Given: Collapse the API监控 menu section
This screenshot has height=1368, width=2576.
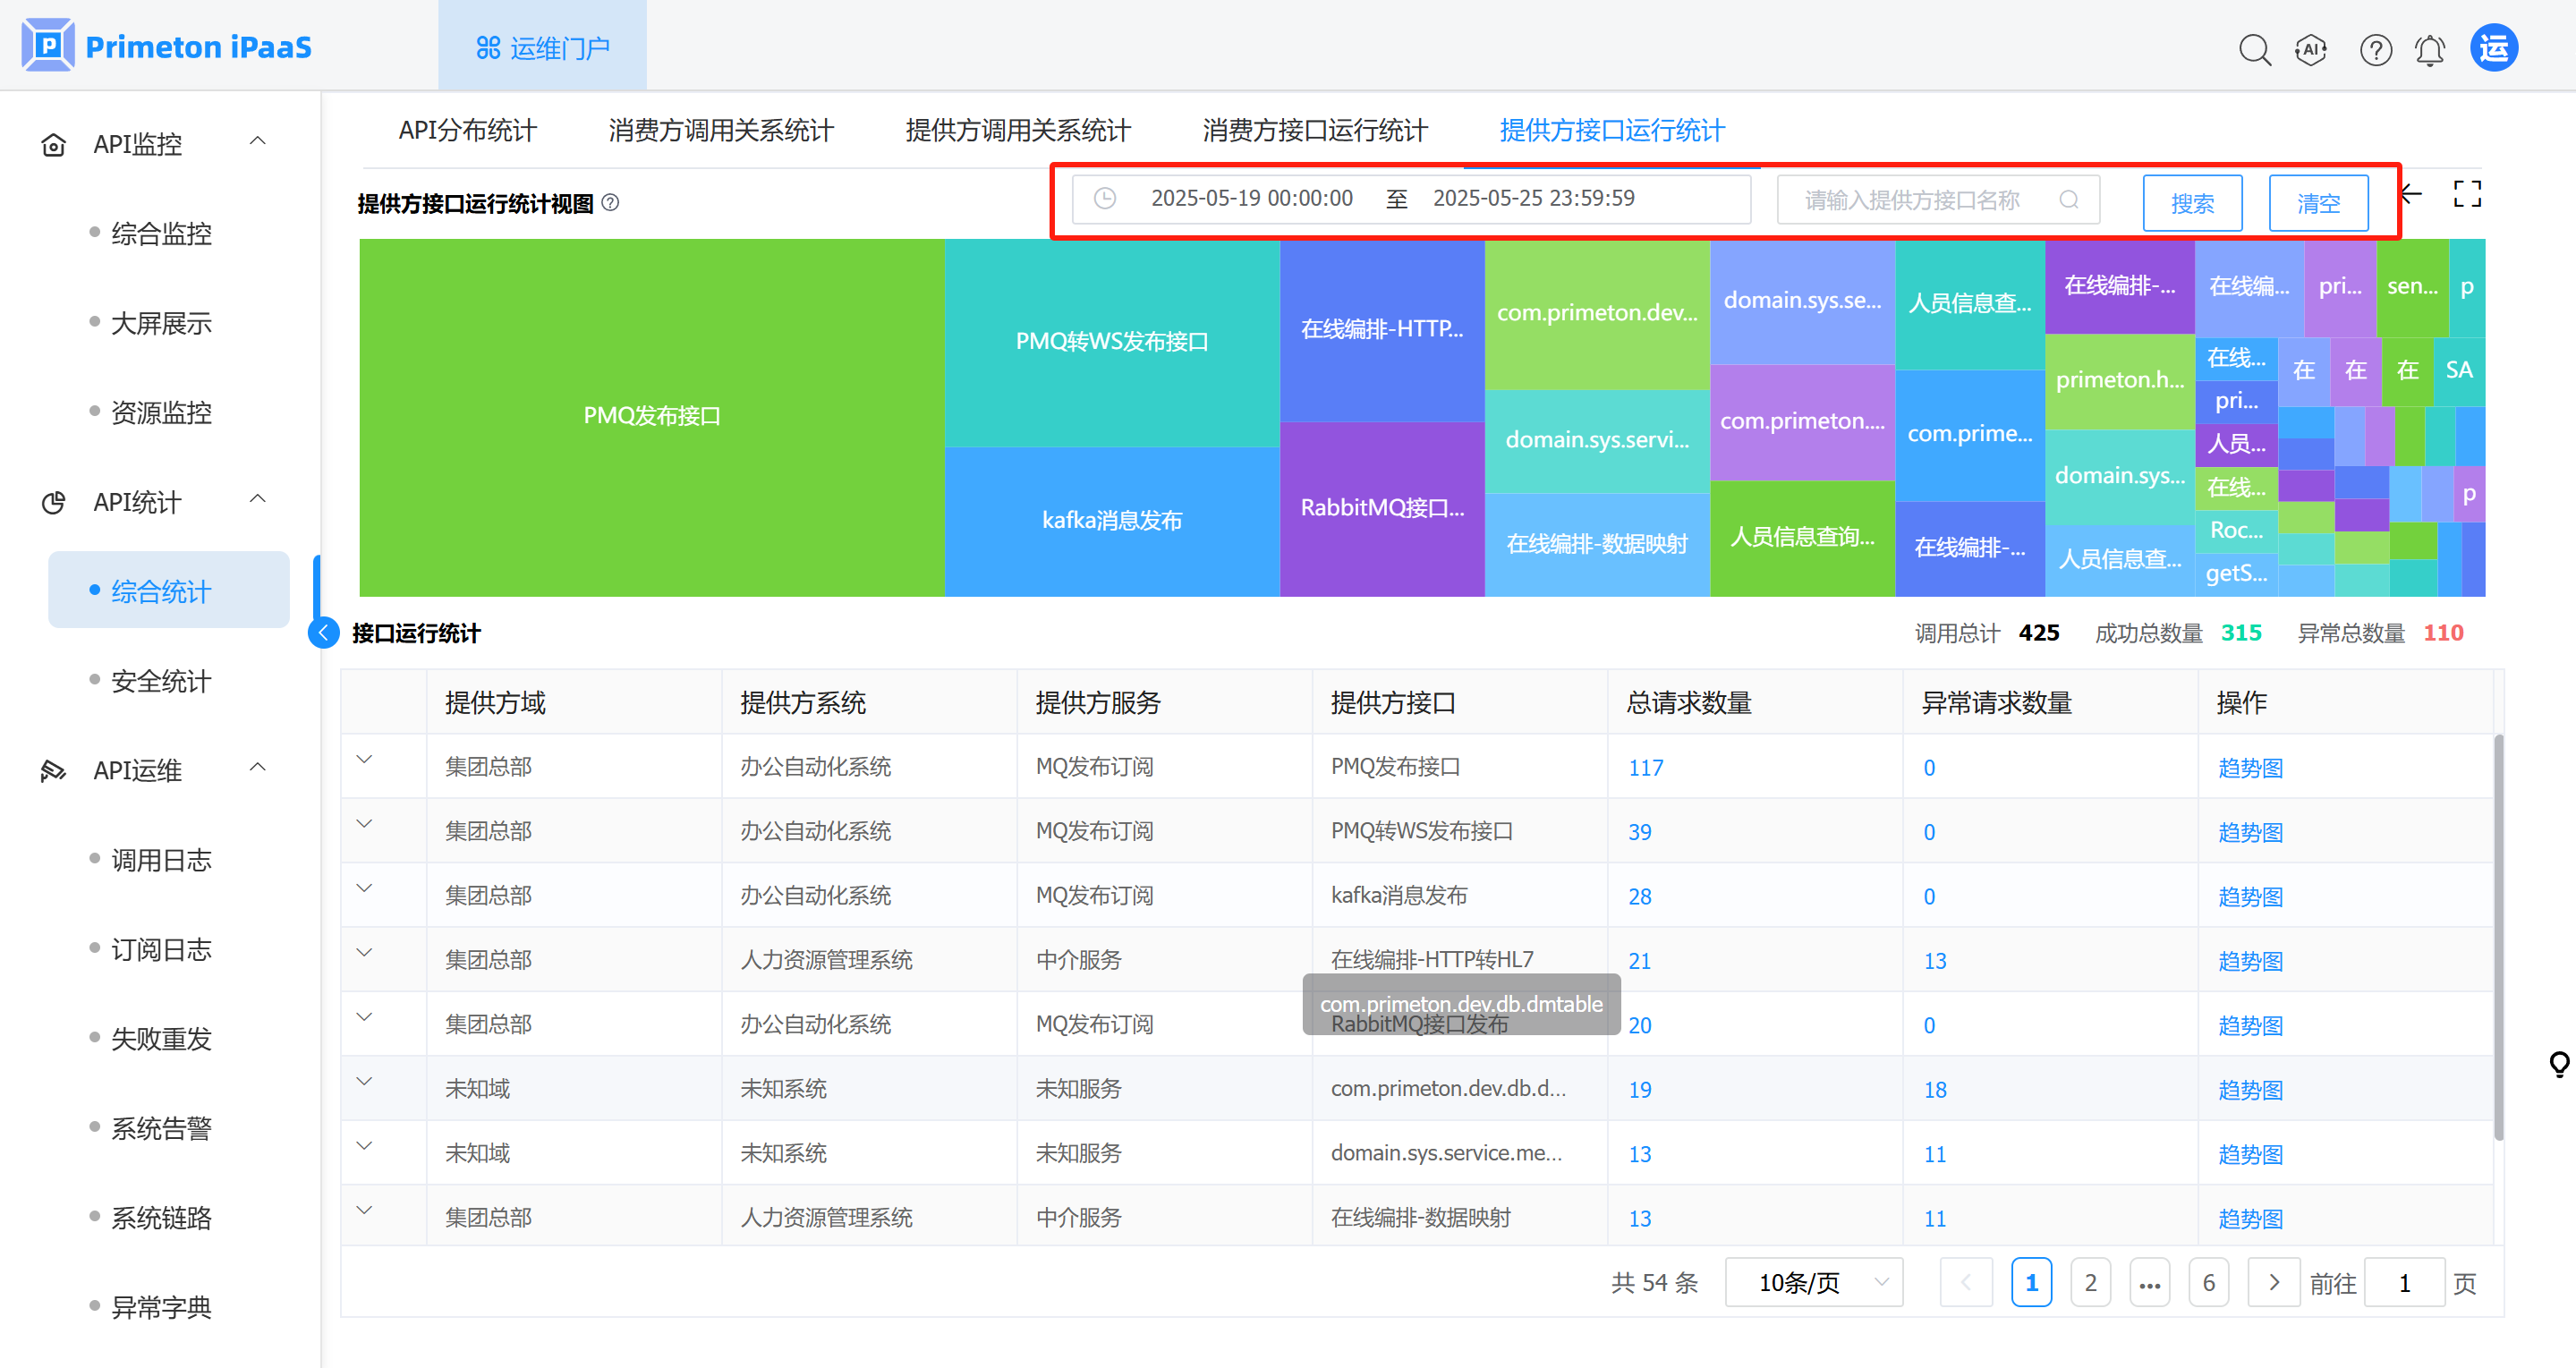Looking at the screenshot, I should click(x=257, y=142).
